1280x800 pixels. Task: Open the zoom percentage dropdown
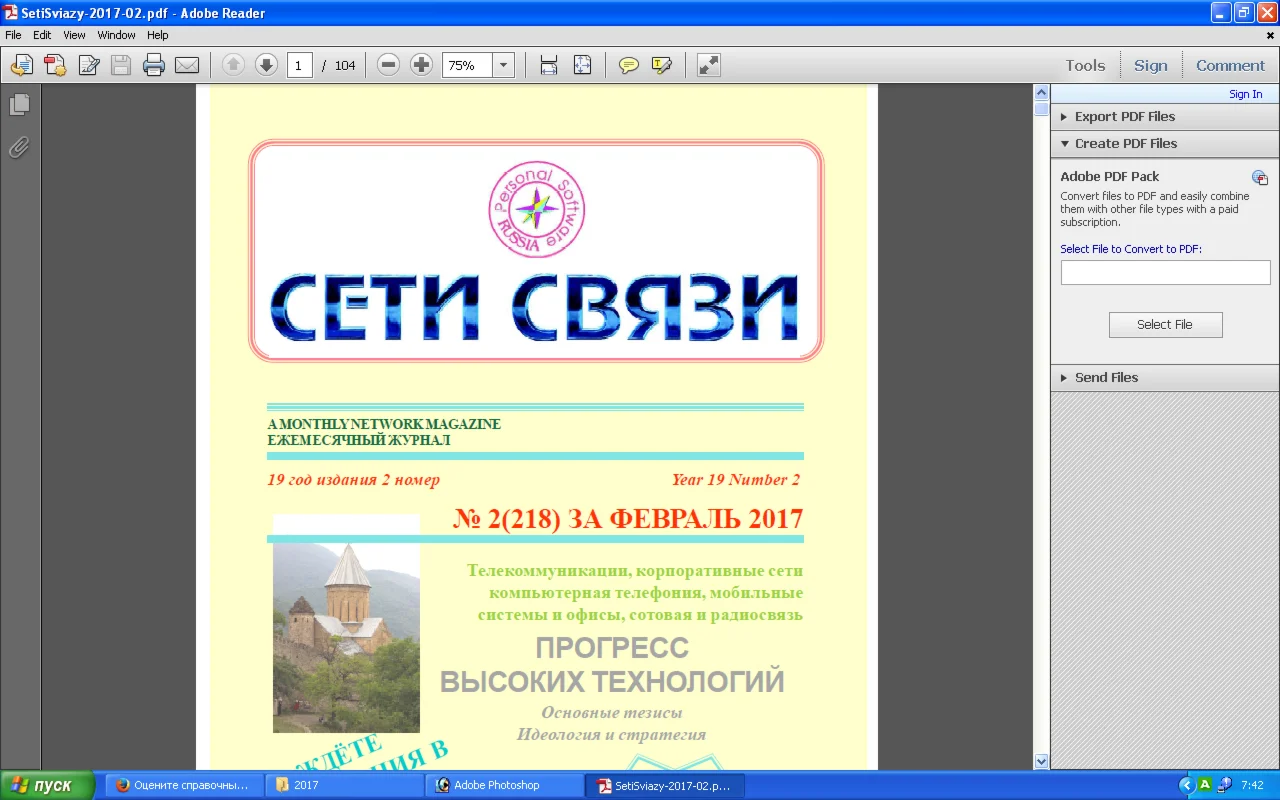503,64
